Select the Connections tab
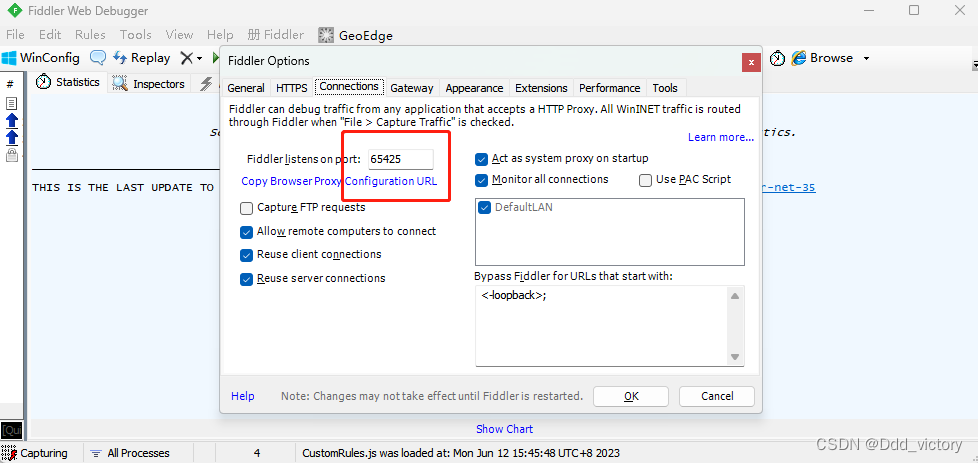Viewport: 978px width, 463px height. point(349,87)
